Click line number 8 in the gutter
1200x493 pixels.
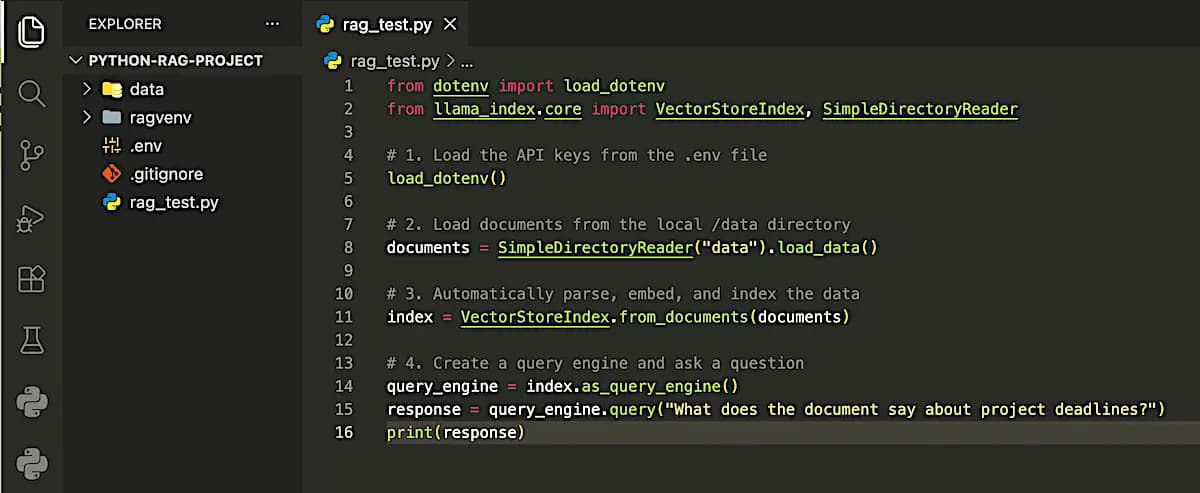348,247
